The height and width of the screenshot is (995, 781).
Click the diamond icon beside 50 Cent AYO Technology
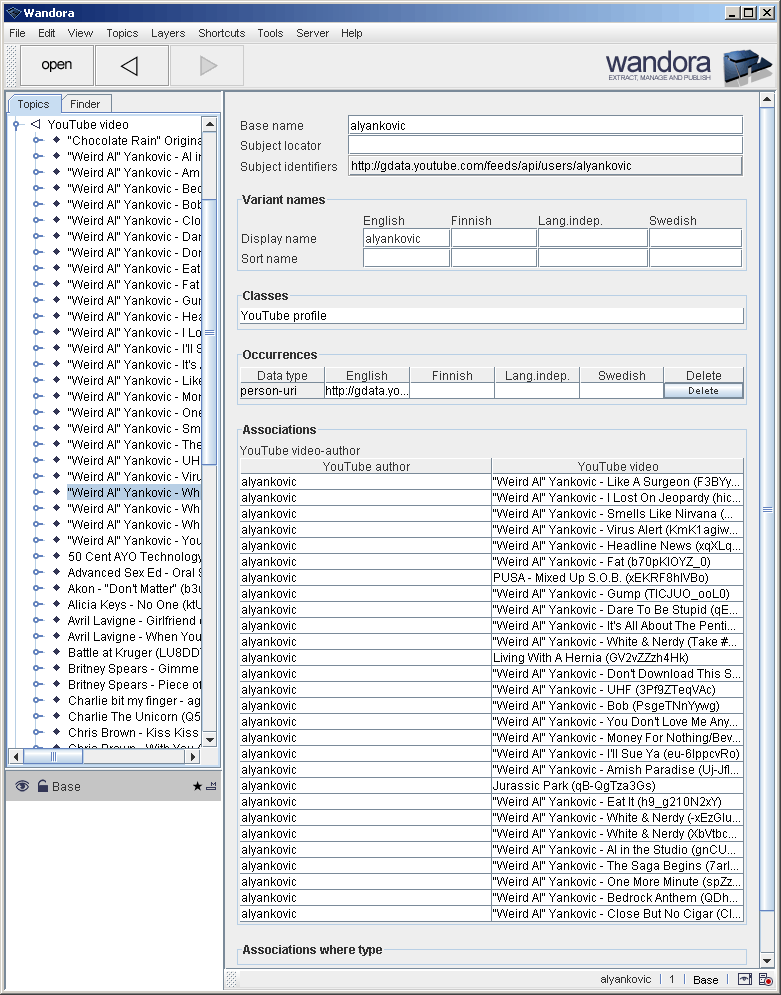click(x=56, y=557)
